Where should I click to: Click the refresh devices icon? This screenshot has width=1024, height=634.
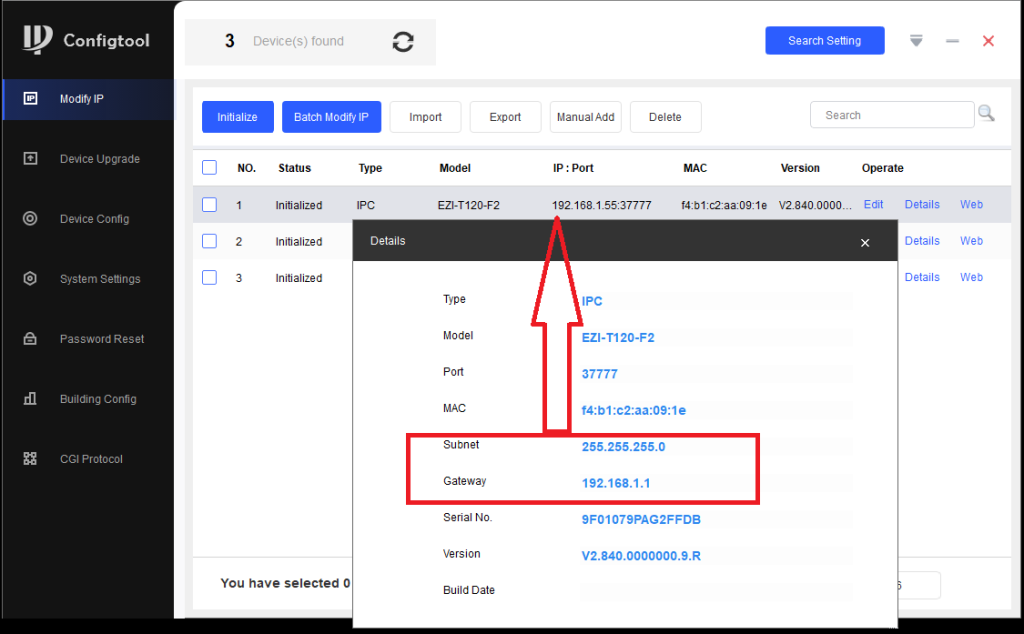coord(403,42)
